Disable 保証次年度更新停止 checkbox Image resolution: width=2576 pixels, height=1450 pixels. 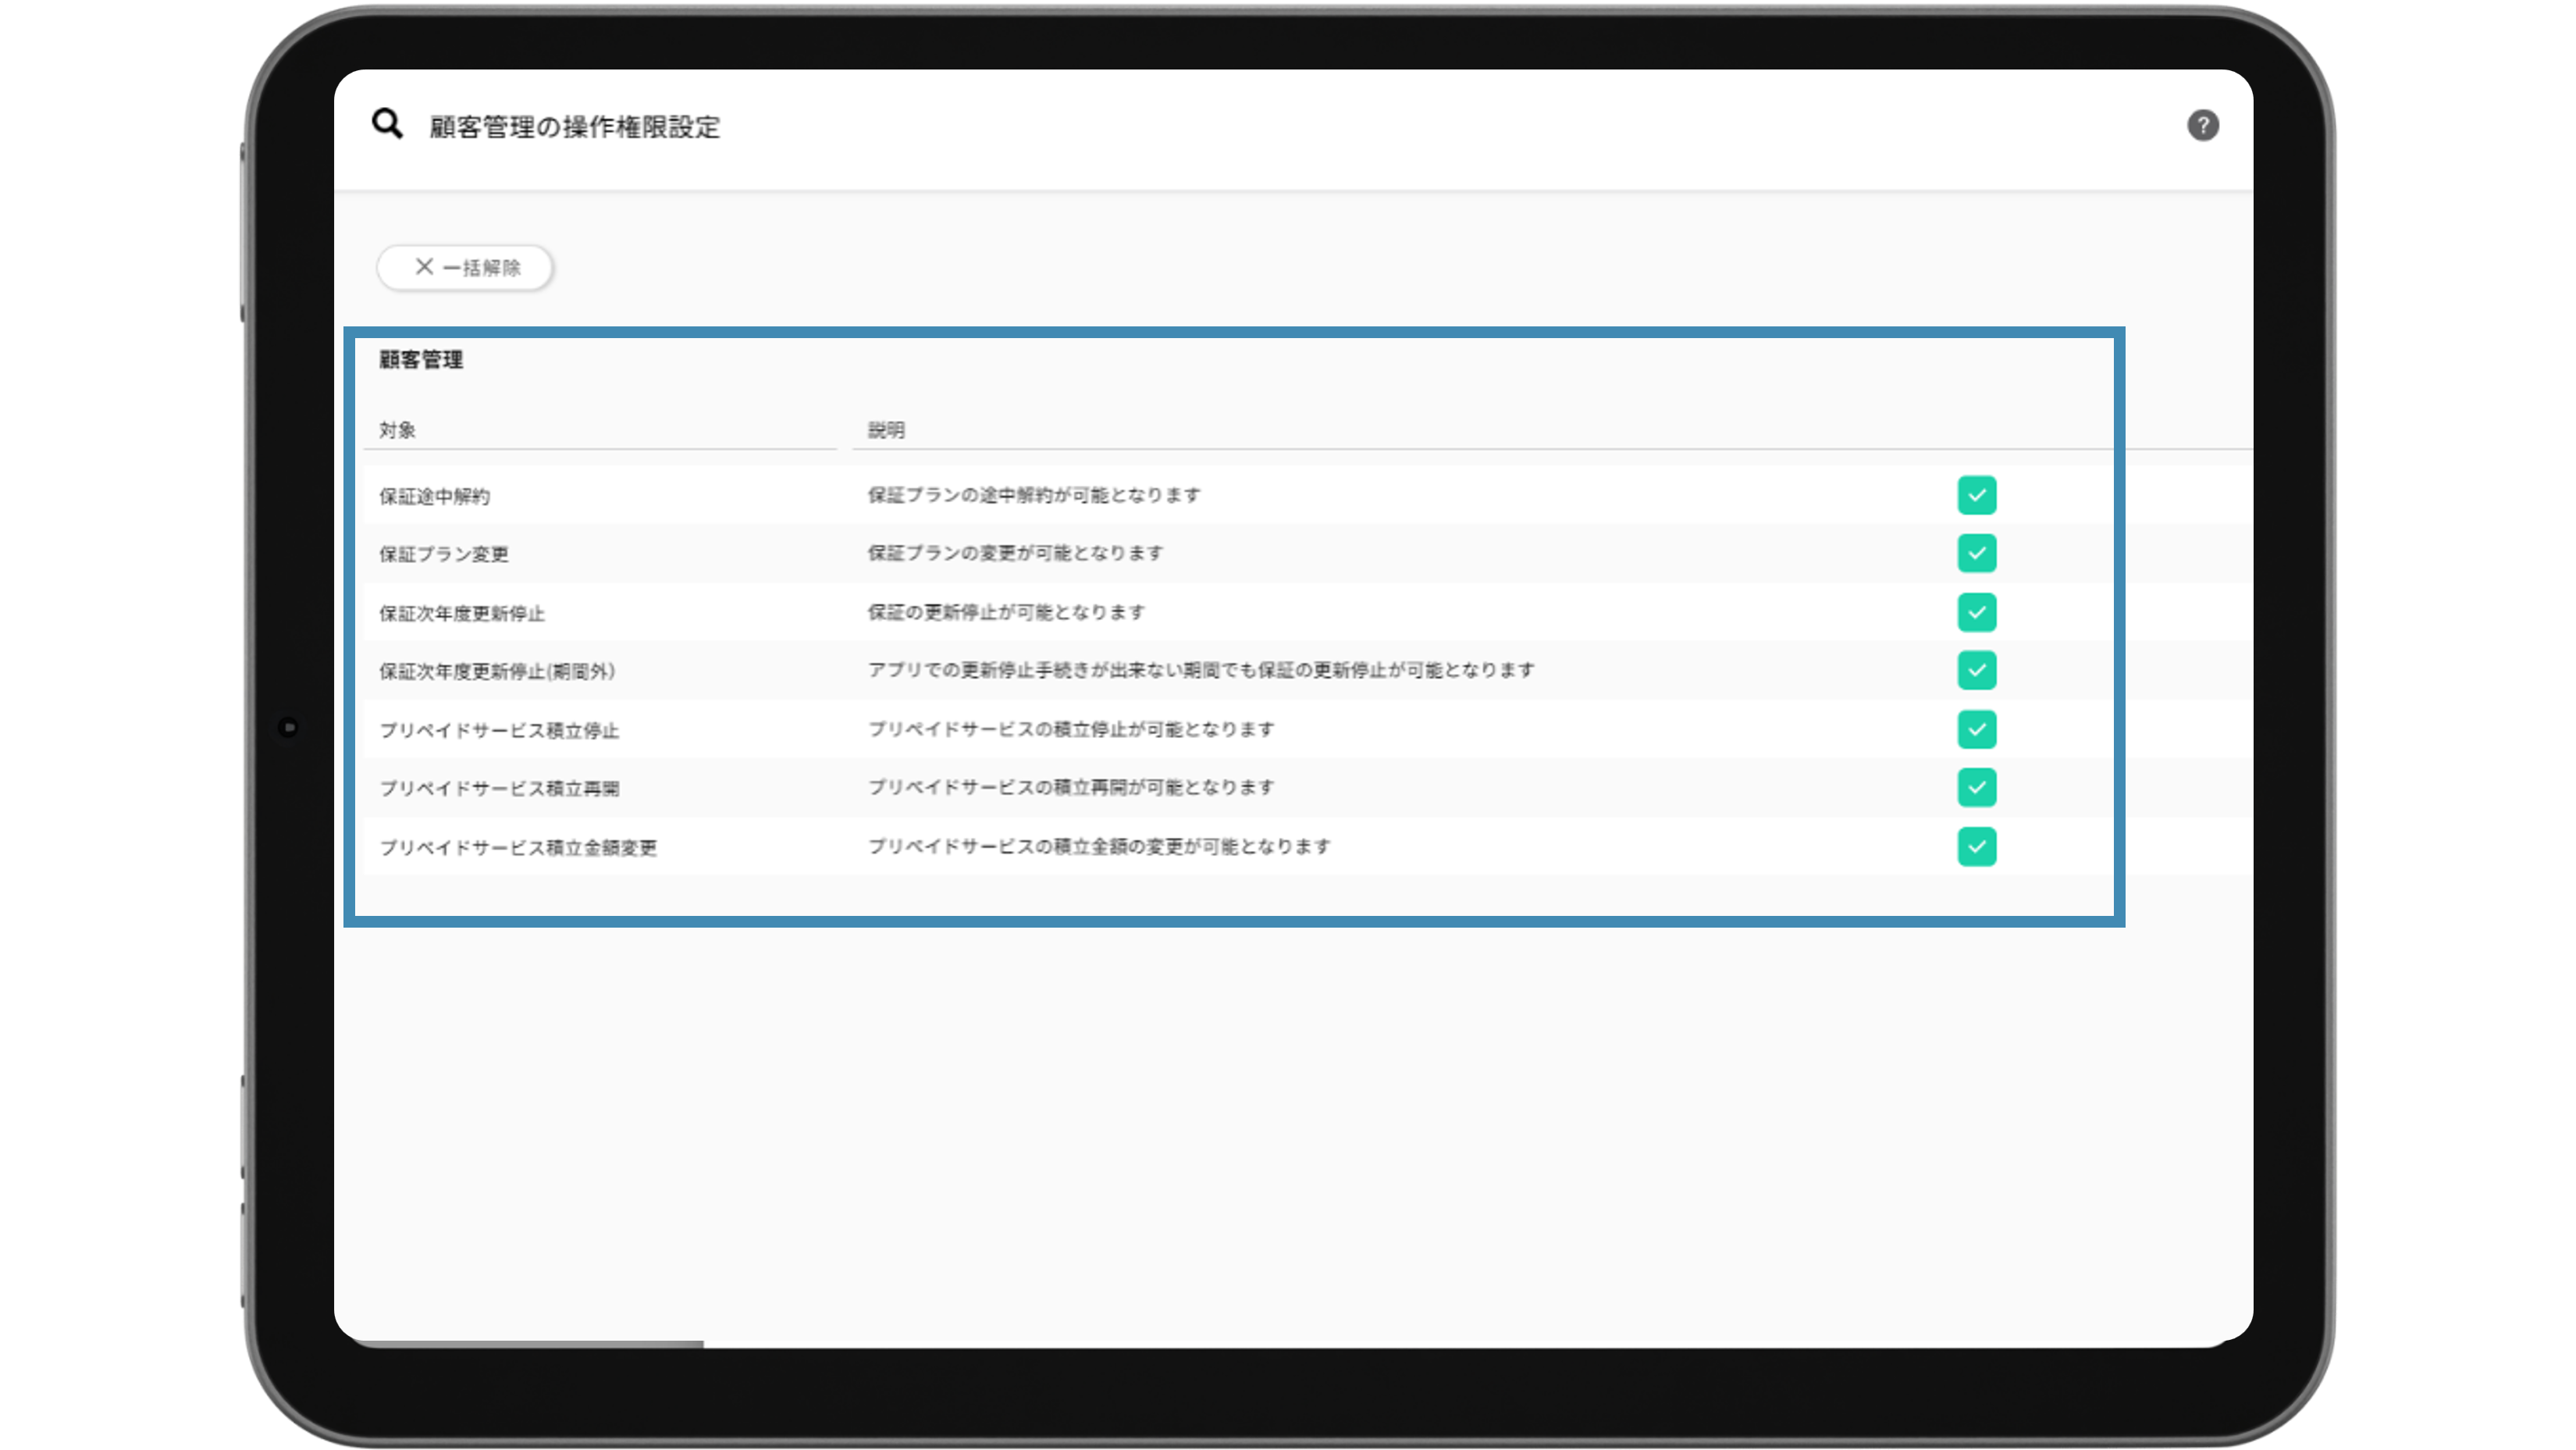(1976, 613)
